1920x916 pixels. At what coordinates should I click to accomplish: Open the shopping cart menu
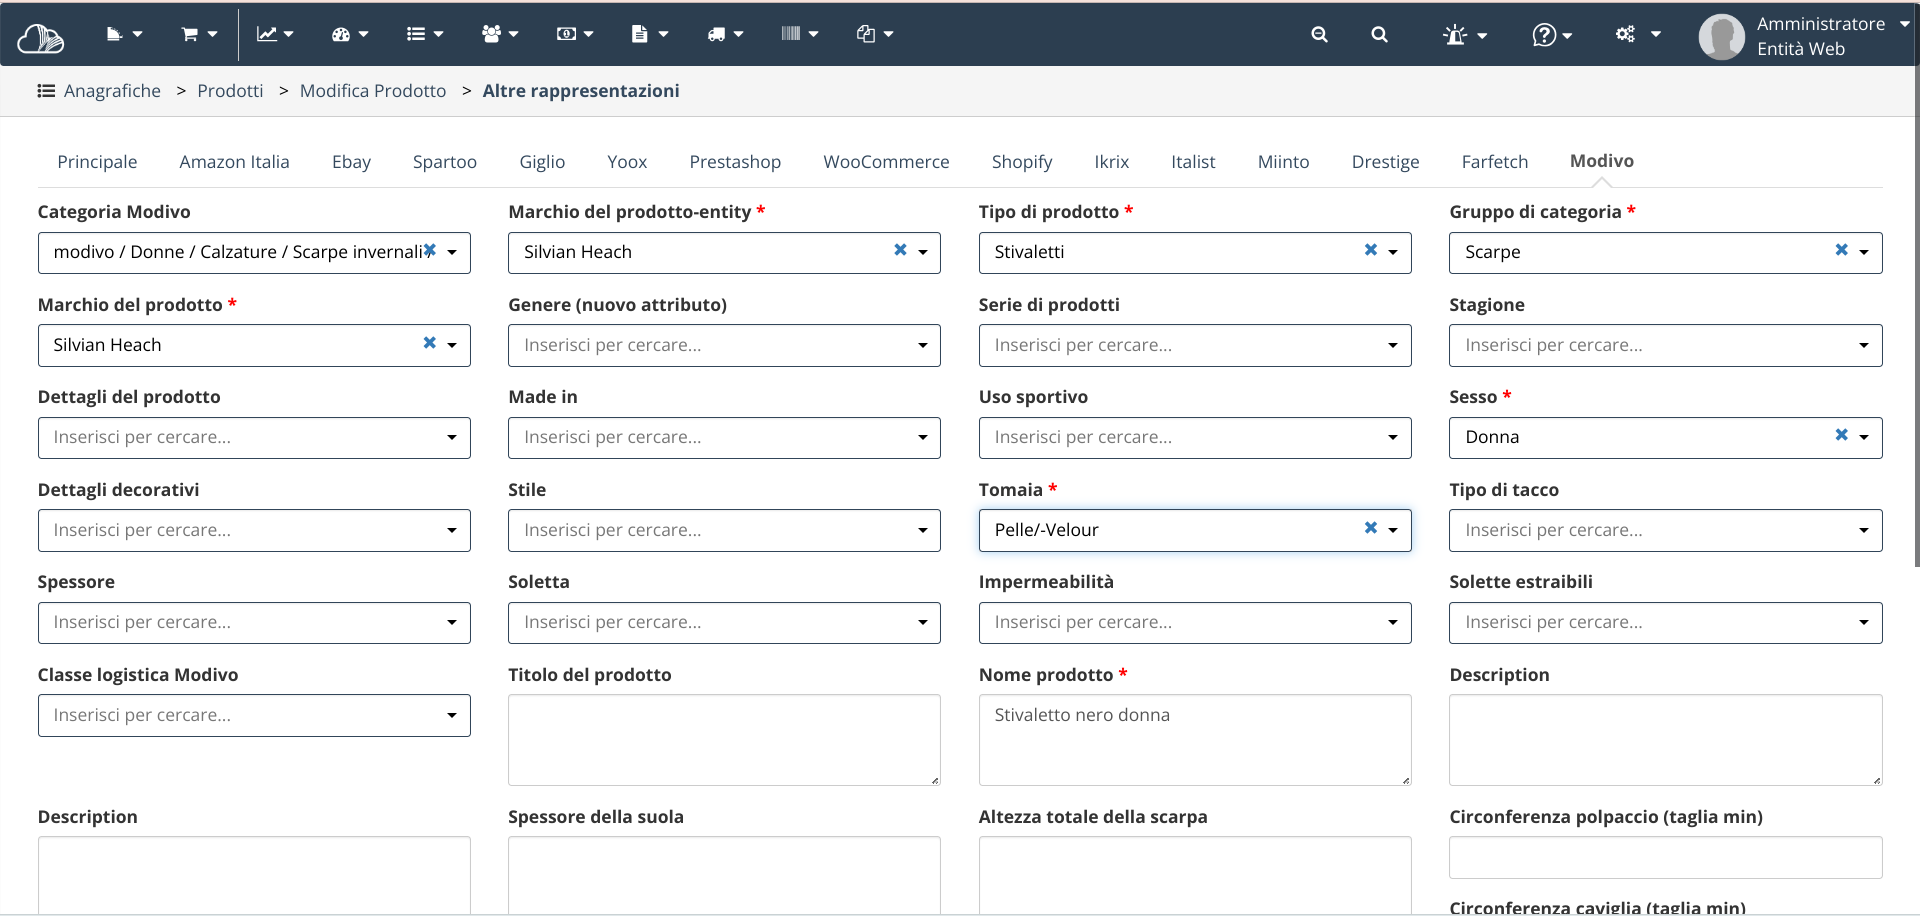coord(198,34)
